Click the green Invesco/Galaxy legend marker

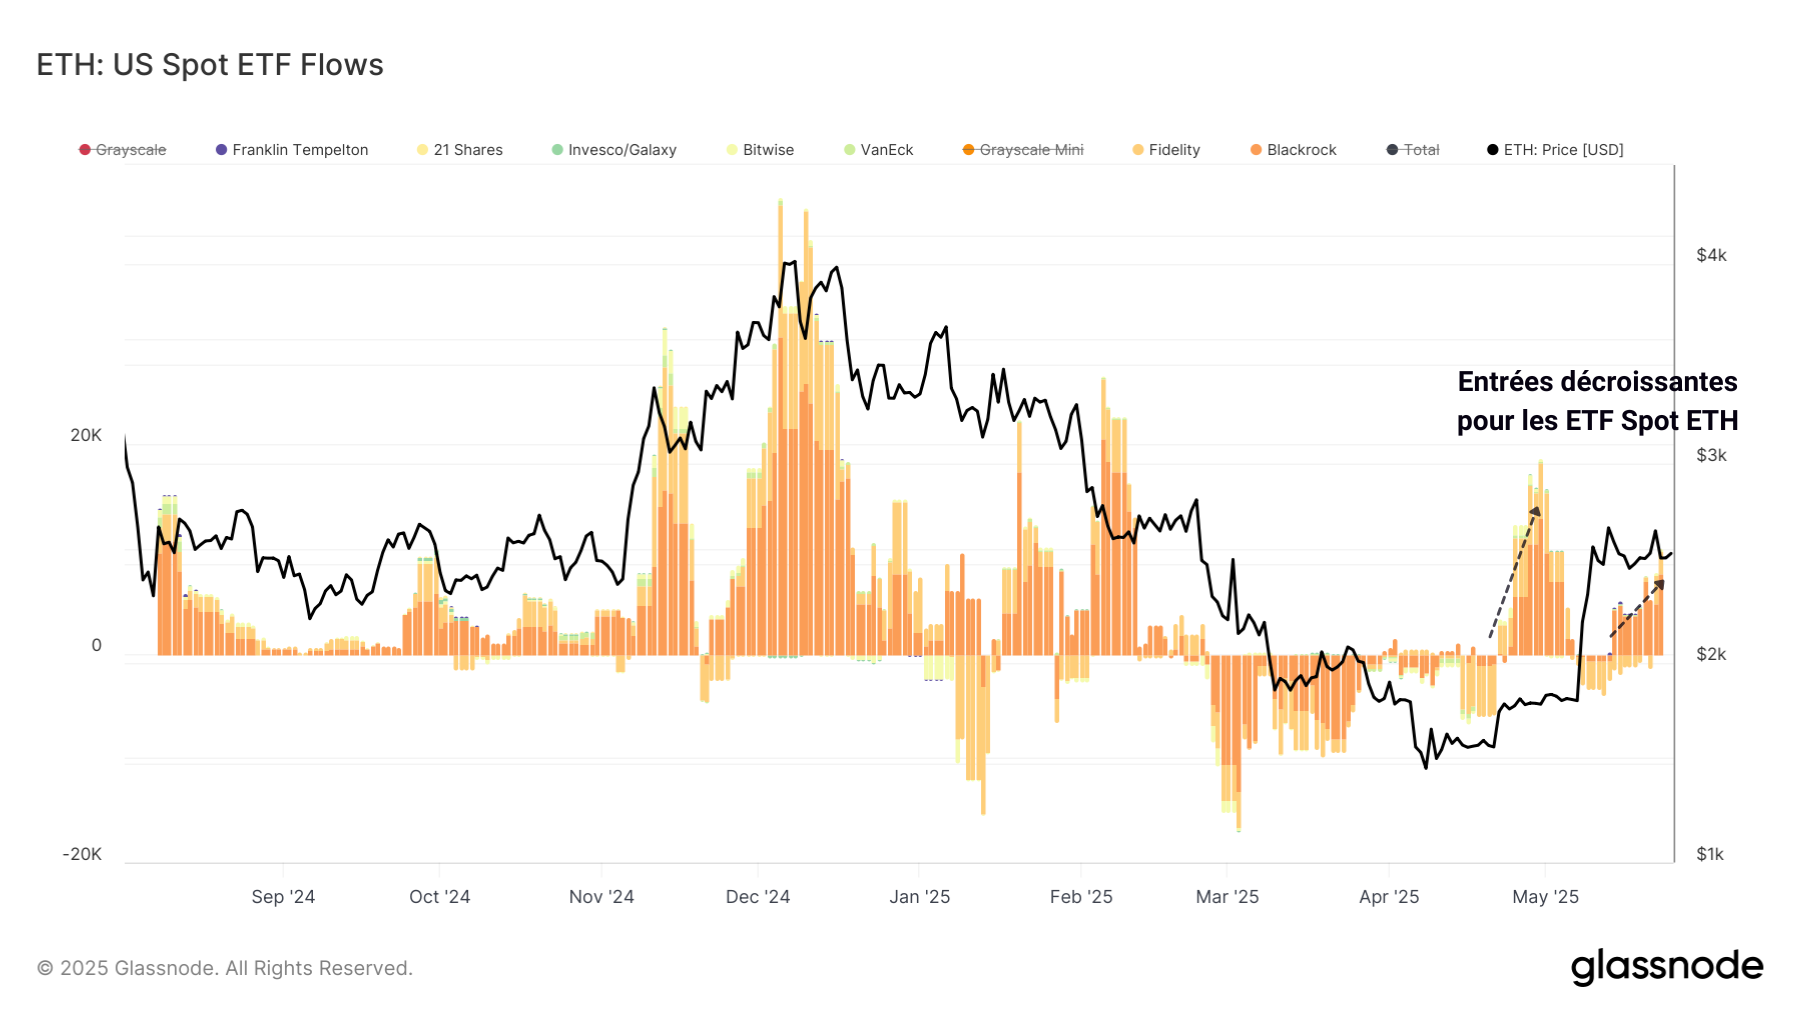pyautogui.click(x=557, y=150)
